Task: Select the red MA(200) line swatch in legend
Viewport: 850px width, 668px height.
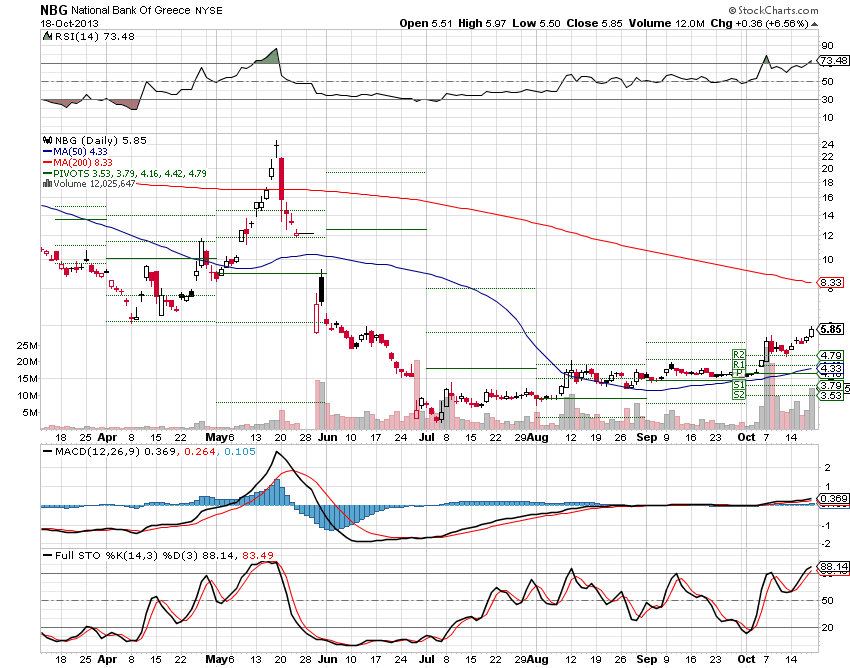Action: 48,163
